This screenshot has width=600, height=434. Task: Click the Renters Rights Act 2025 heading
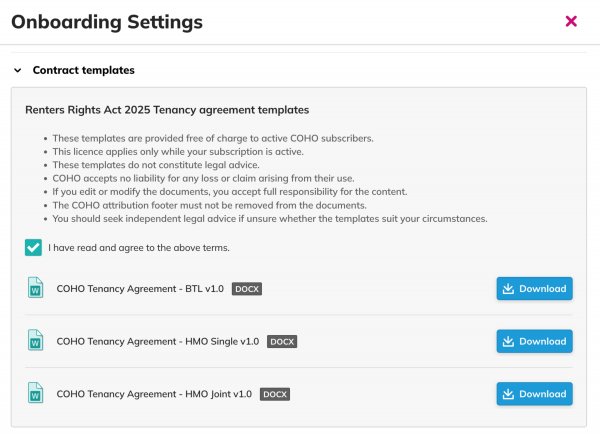(167, 110)
